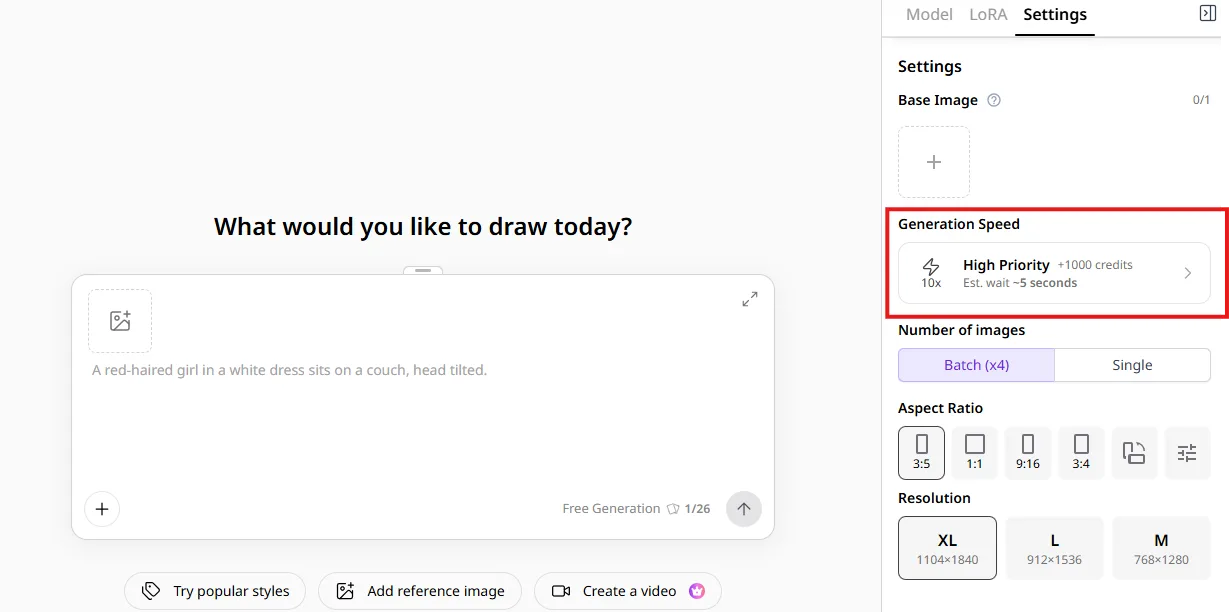1229x612 pixels.
Task: Click the Try popular styles button
Action: (x=216, y=591)
